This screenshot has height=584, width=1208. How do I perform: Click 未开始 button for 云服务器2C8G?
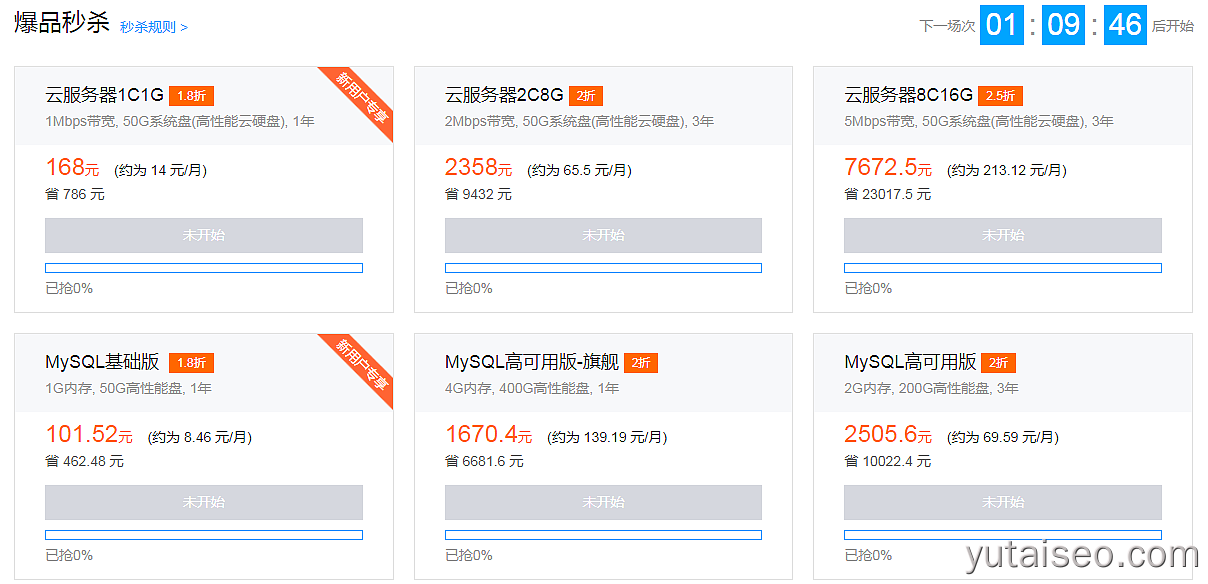click(x=603, y=235)
